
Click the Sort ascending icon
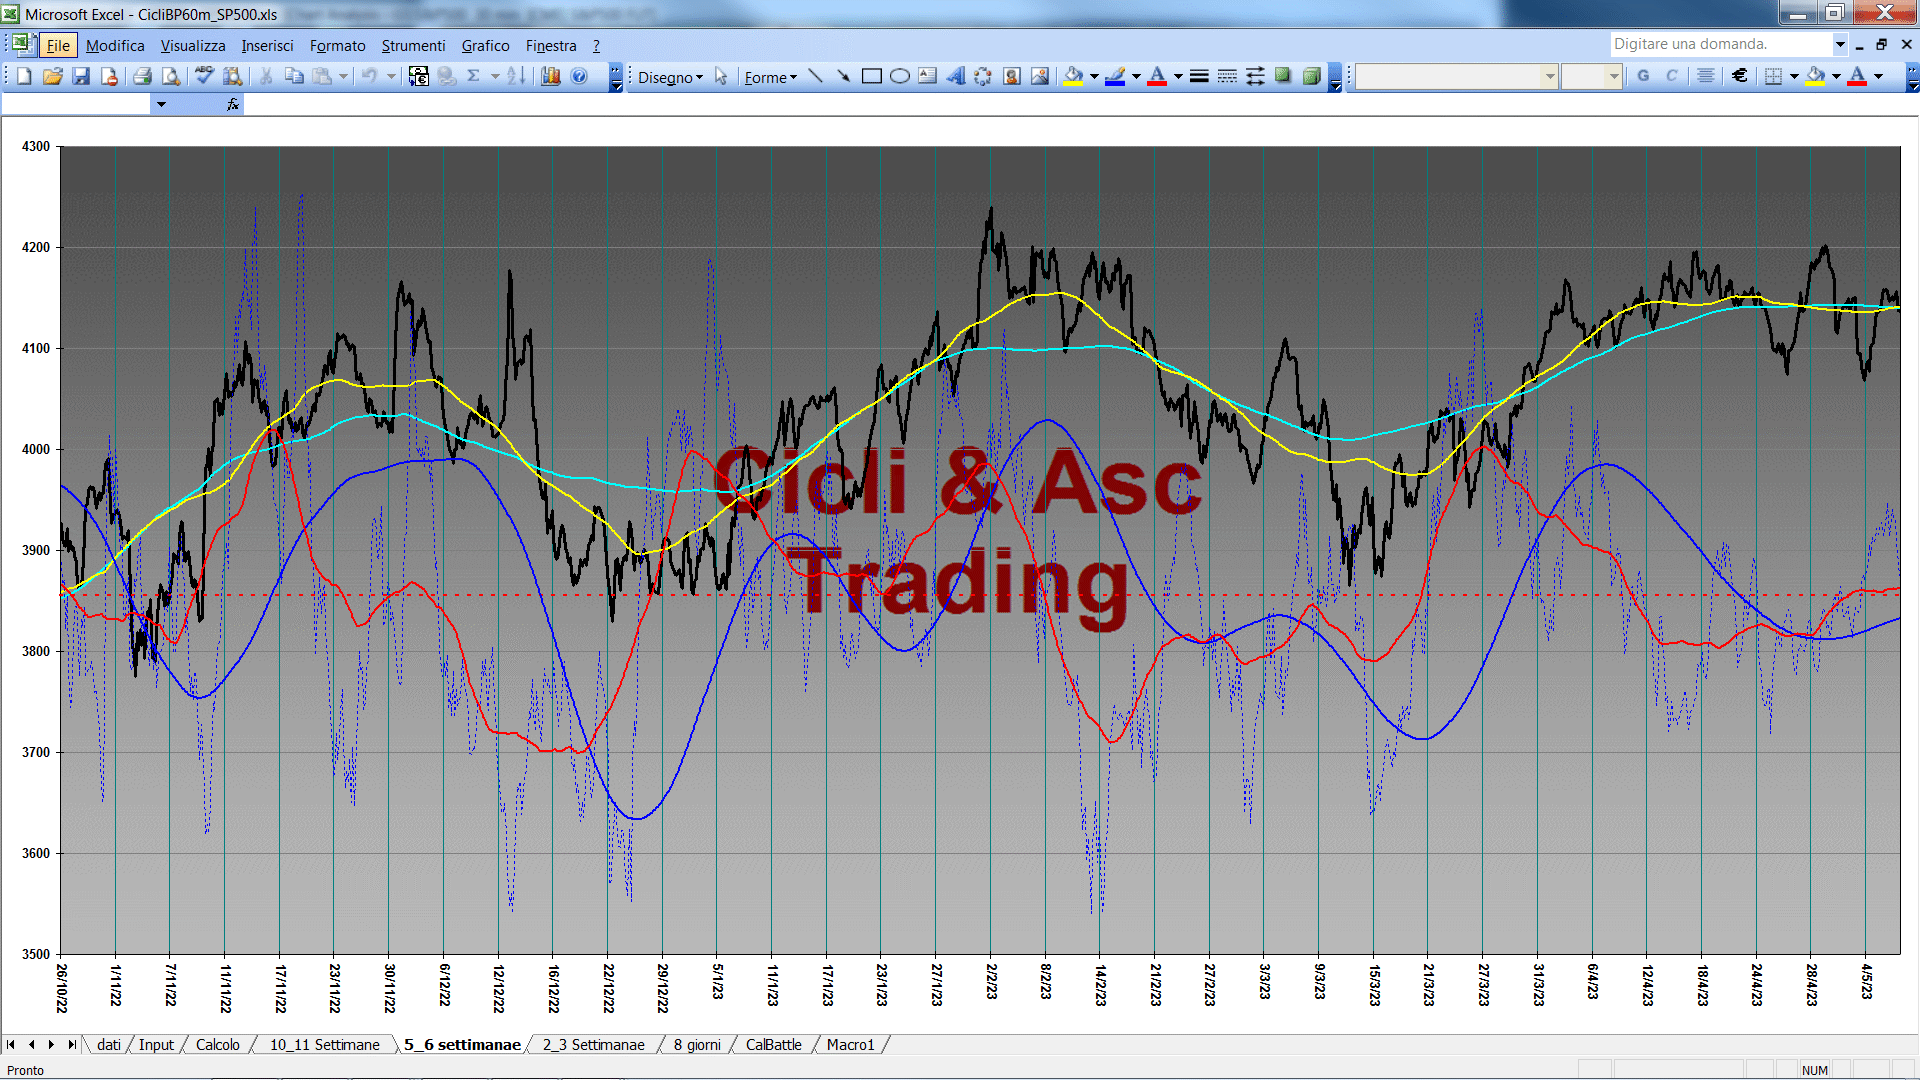(x=516, y=76)
